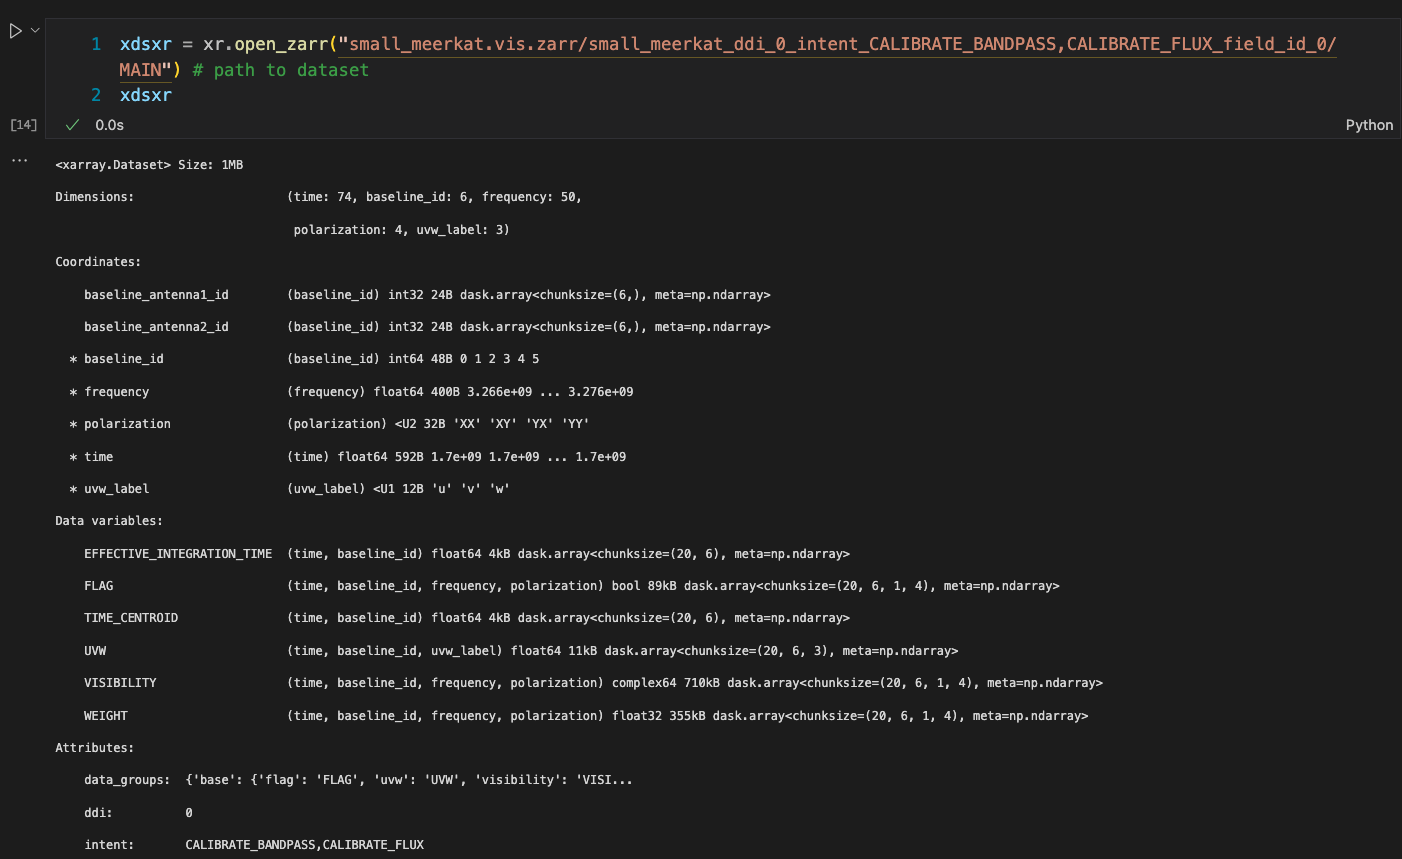Click the '# path to dataset' comment
This screenshot has height=859, width=1402.
[x=281, y=70]
